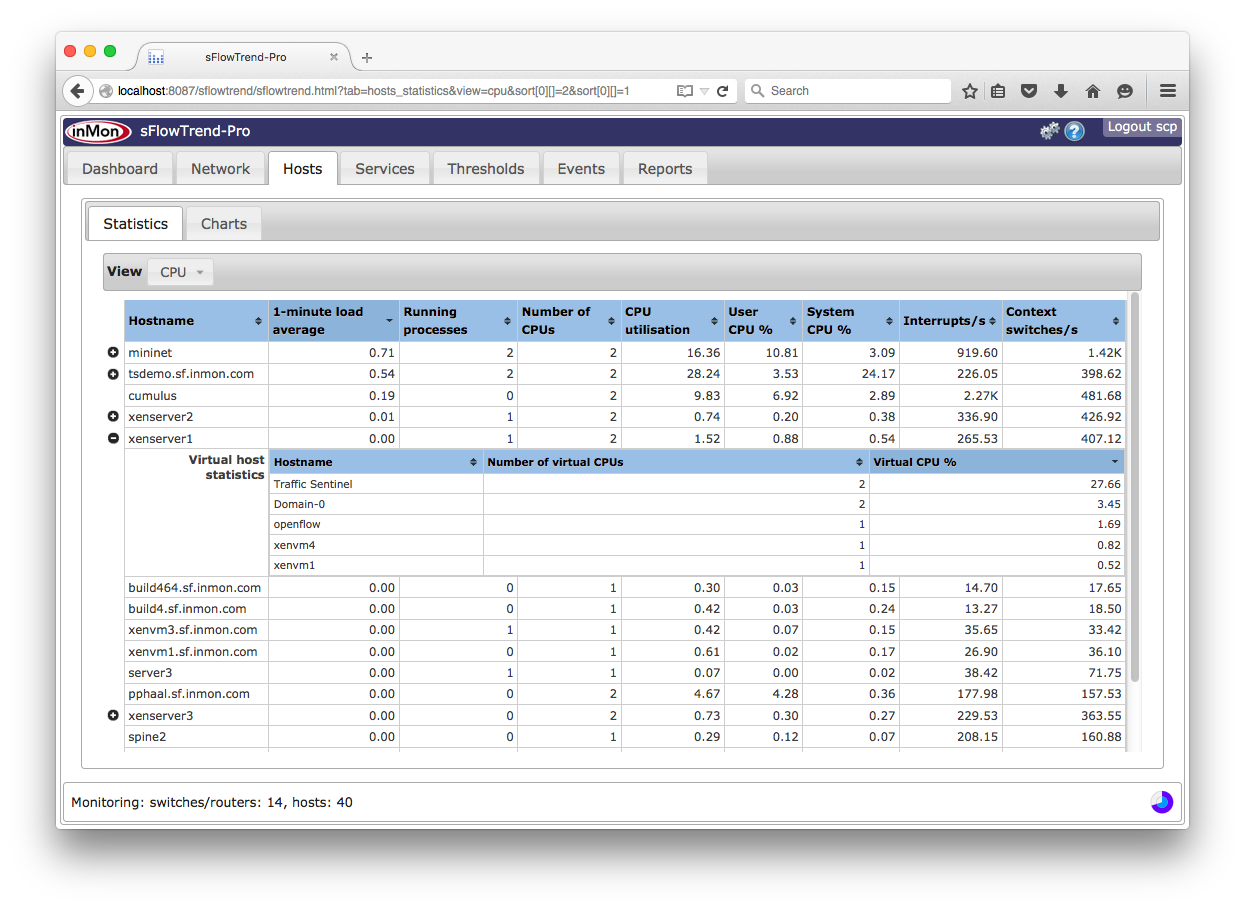Expand the xenserver2 host row
Viewport: 1245px width, 909px height.
[x=113, y=416]
